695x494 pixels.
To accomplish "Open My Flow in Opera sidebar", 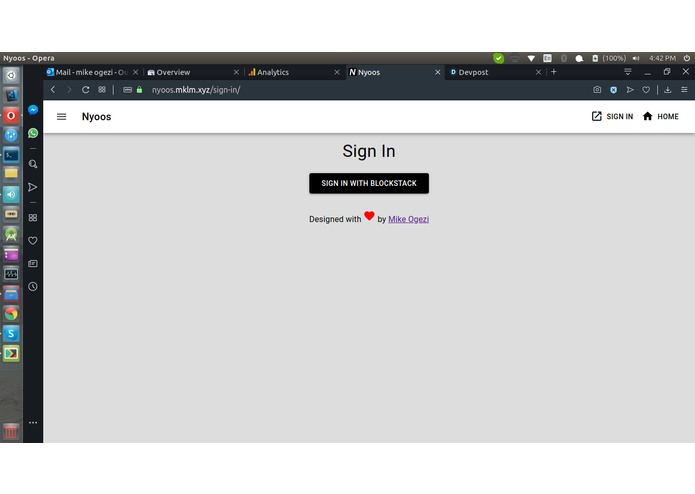I will click(33, 187).
